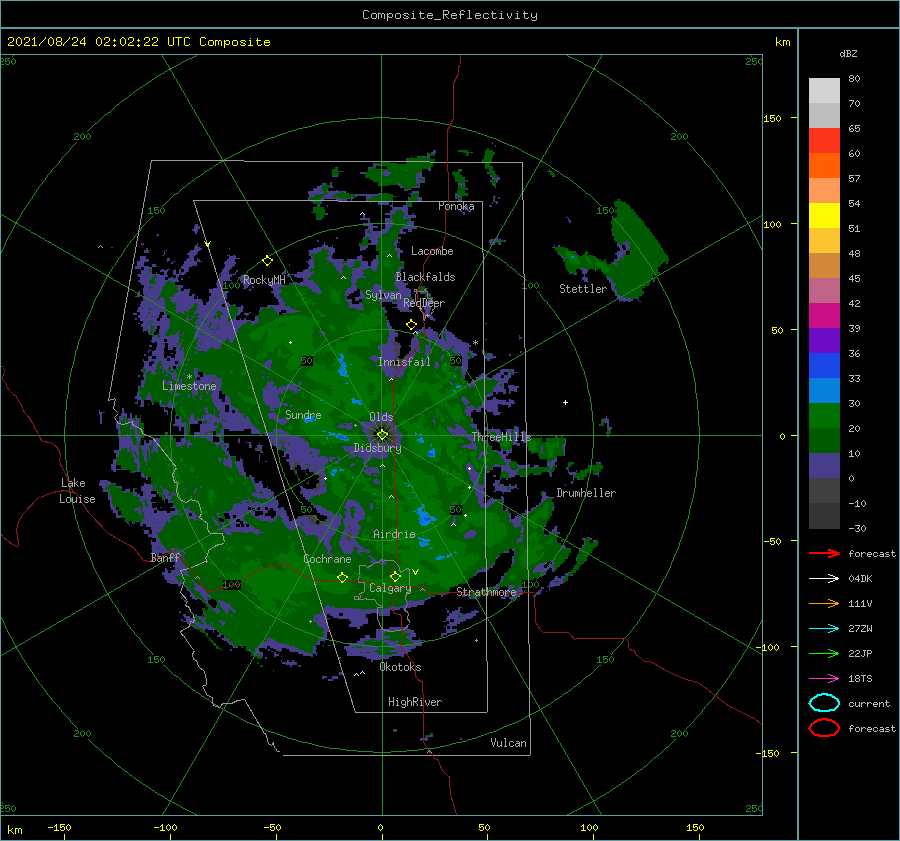Click the Innisfail city label
This screenshot has width=900, height=841.
coord(404,362)
